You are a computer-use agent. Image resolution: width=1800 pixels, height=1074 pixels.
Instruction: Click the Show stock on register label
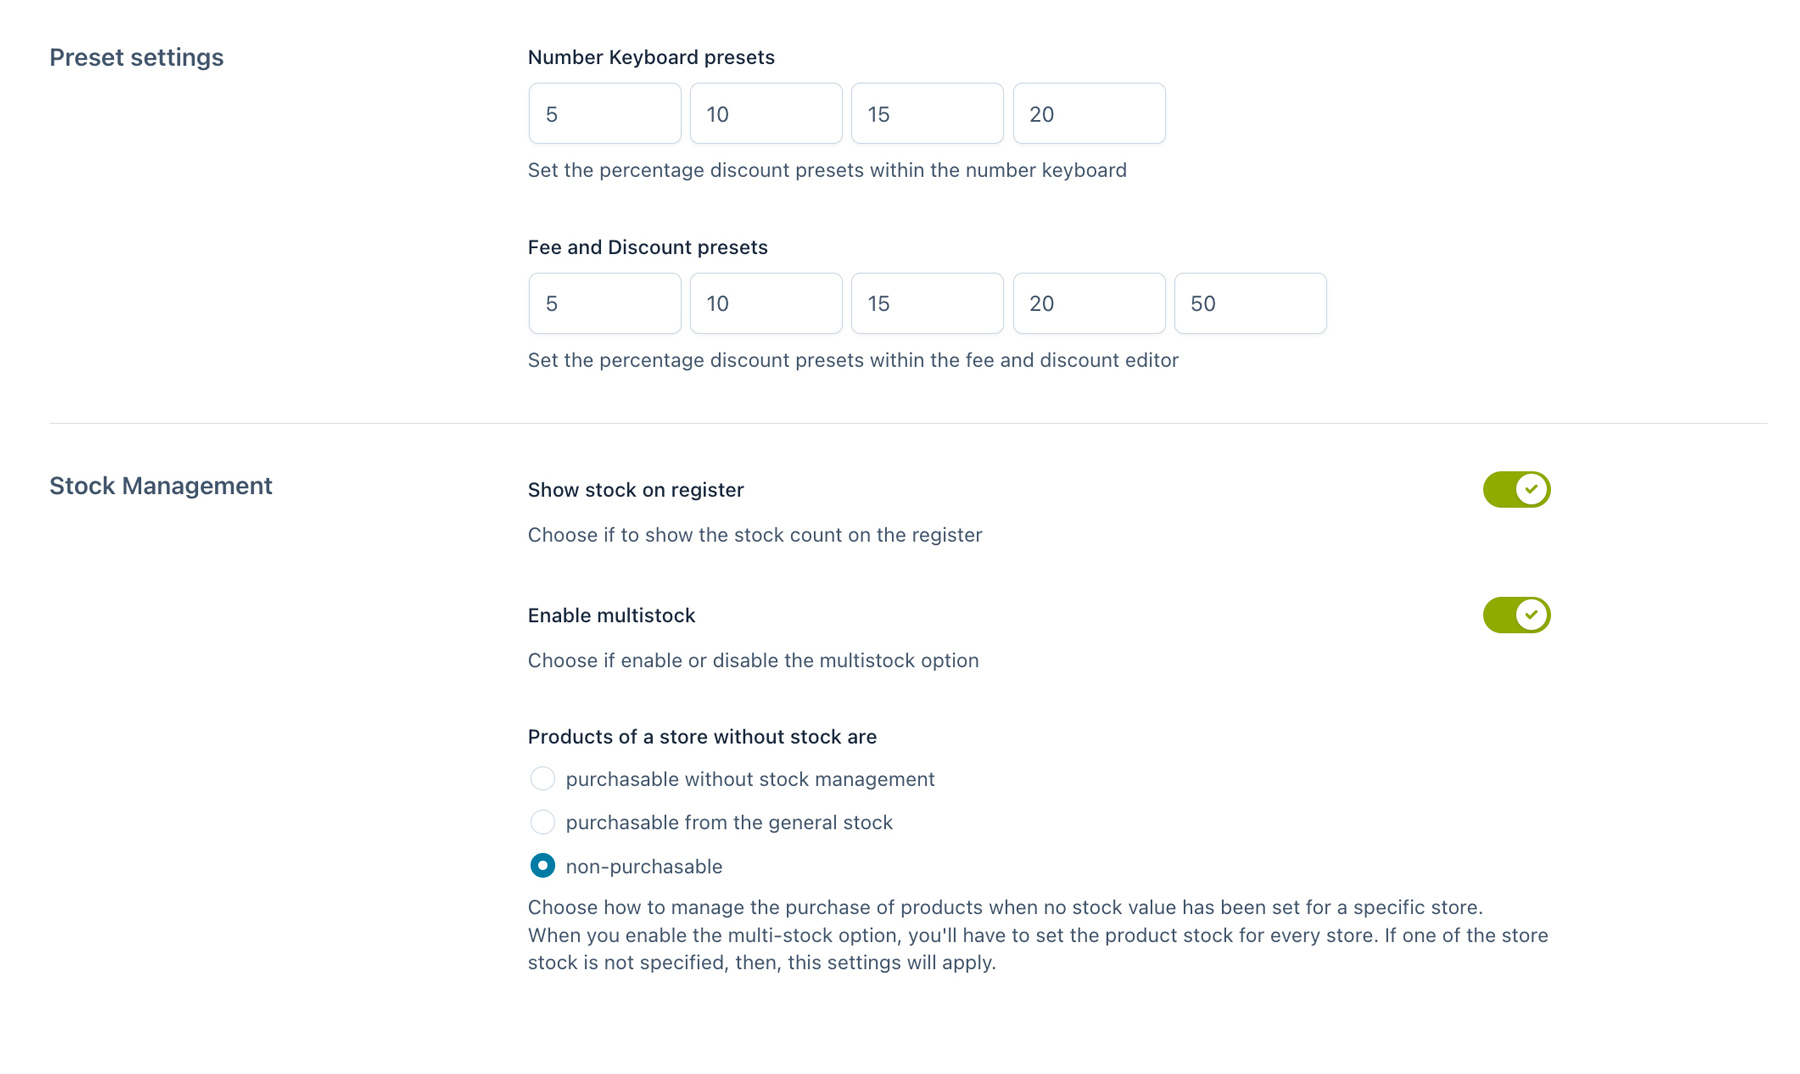pyautogui.click(x=636, y=490)
